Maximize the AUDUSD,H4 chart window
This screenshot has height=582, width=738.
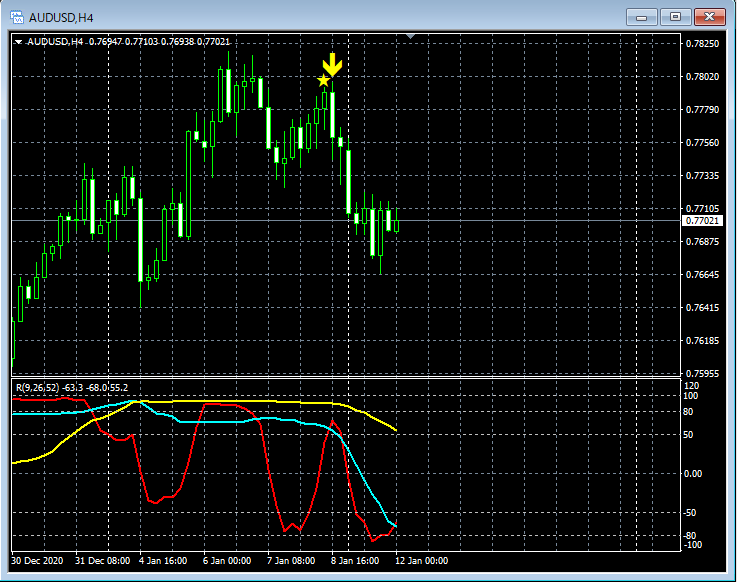pyautogui.click(x=676, y=17)
